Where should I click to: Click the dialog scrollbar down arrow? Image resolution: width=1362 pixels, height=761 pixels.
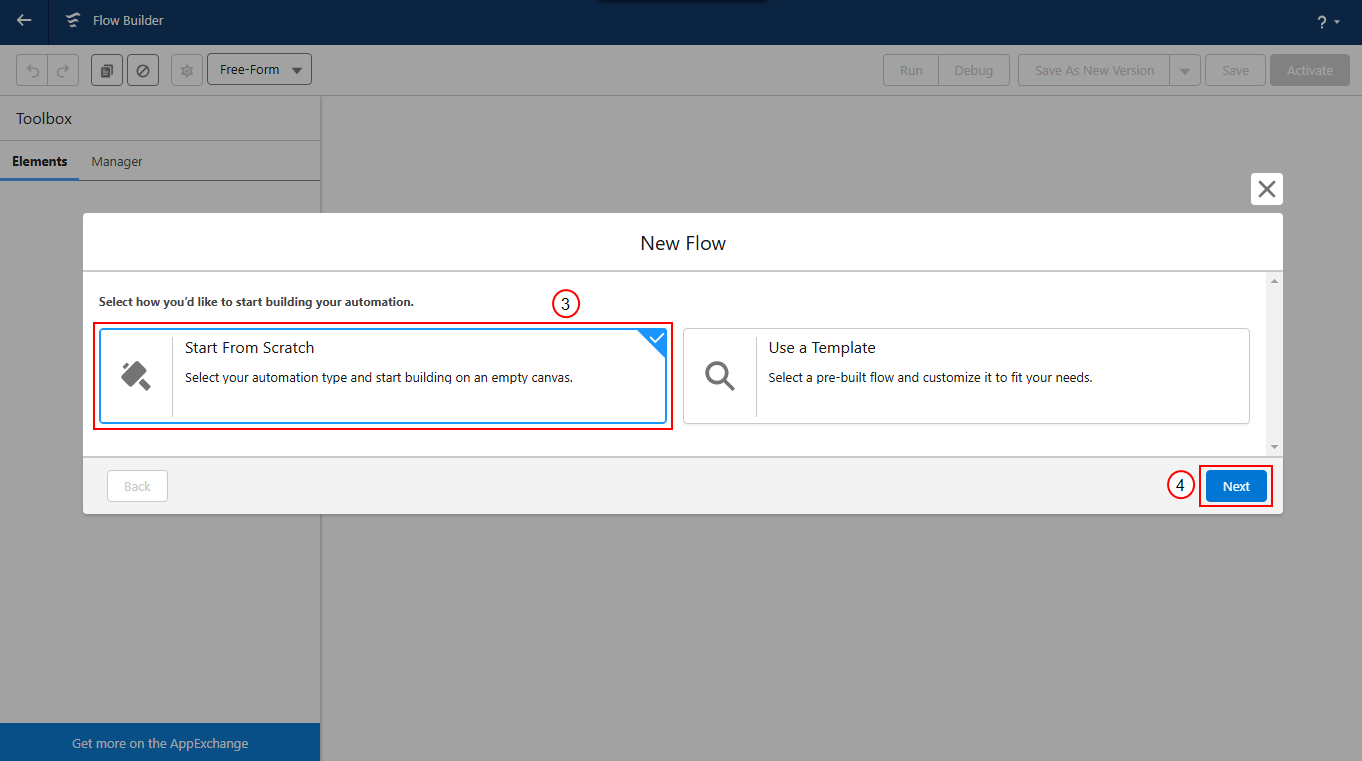(x=1274, y=447)
